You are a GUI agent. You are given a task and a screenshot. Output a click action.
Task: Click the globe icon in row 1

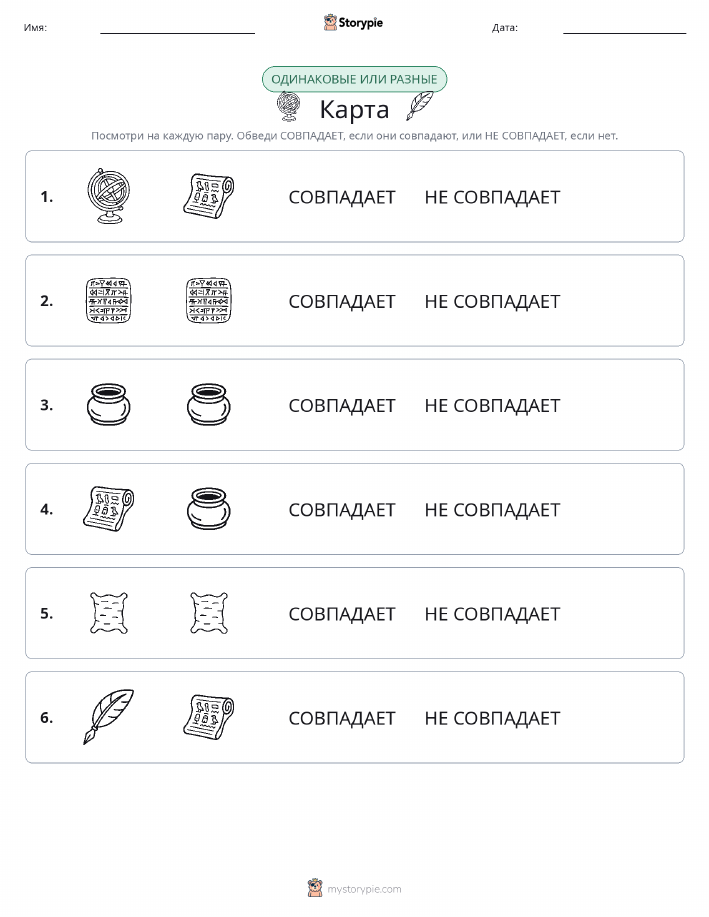click(108, 196)
